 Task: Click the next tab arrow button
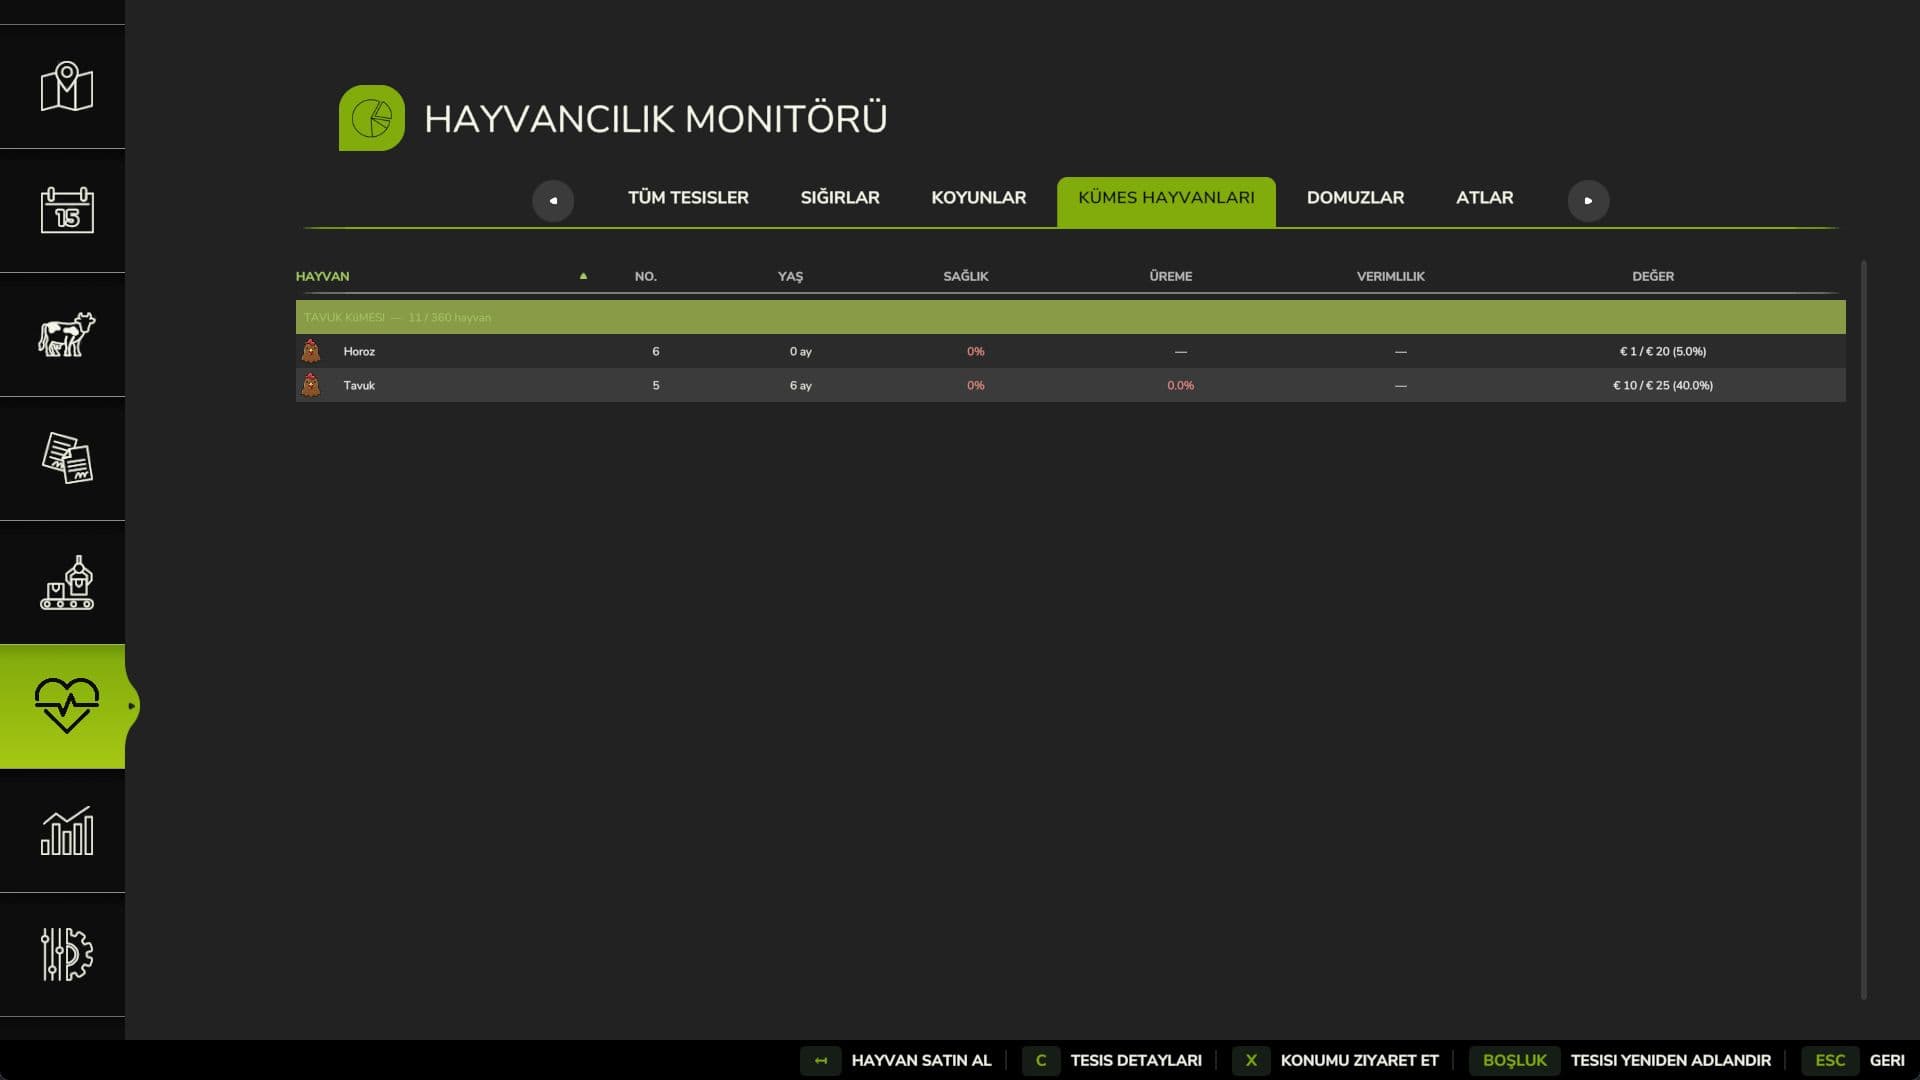[x=1588, y=200]
